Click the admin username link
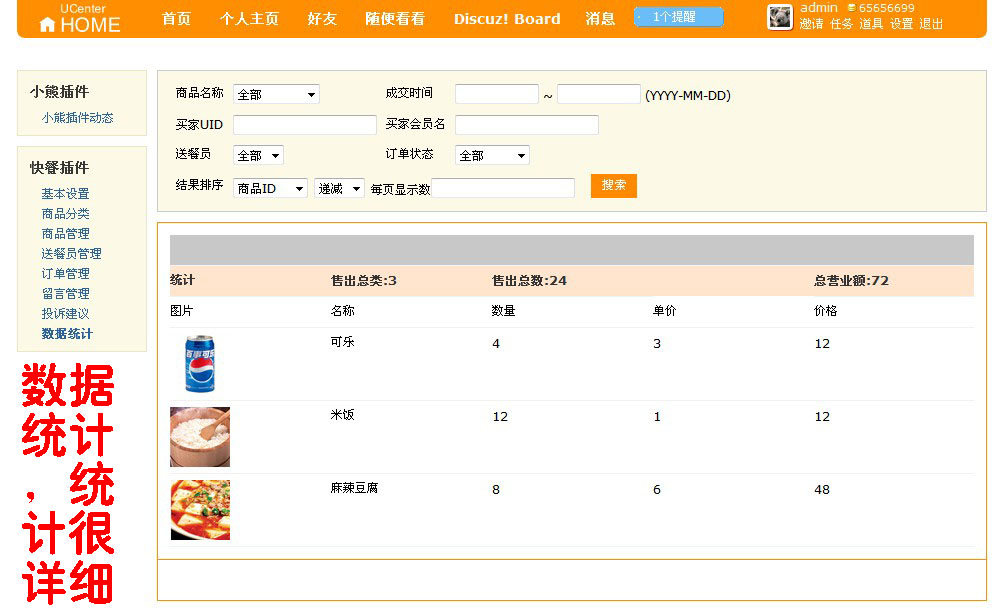 point(819,8)
